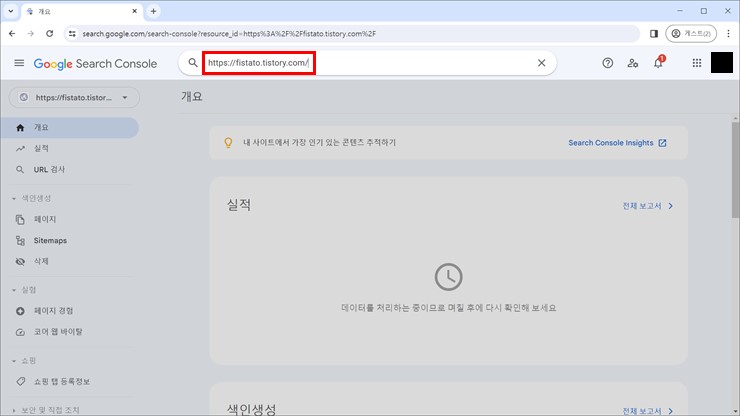Click the site information icon in address bar
The height and width of the screenshot is (416, 740).
click(x=72, y=34)
